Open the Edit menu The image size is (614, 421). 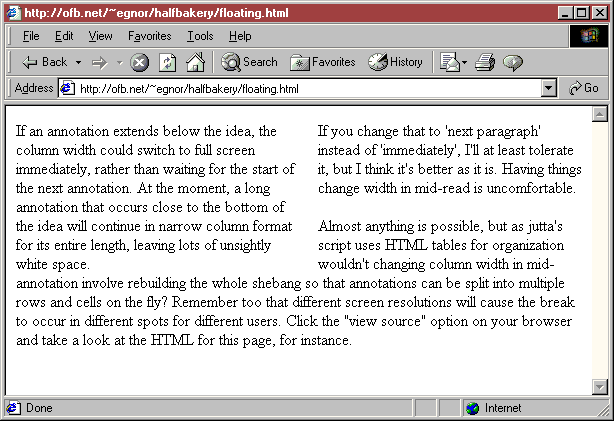click(64, 36)
